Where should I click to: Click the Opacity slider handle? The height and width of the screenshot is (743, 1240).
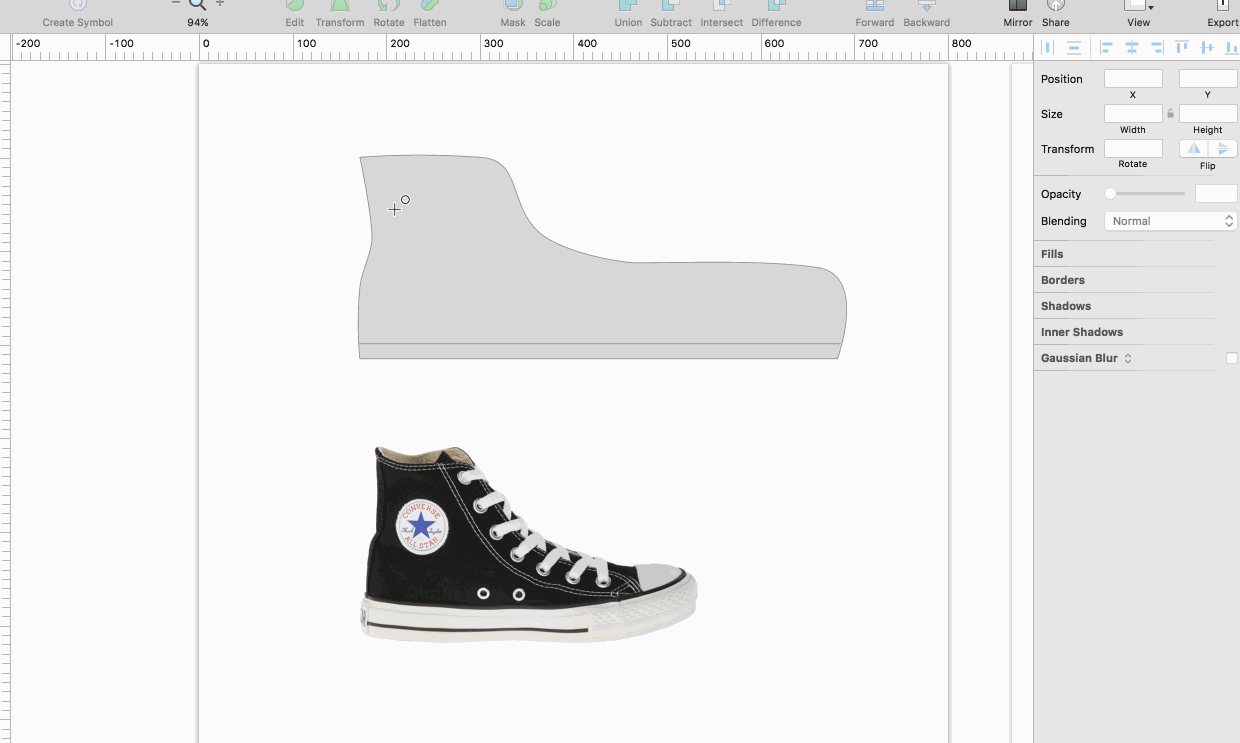(x=1110, y=194)
